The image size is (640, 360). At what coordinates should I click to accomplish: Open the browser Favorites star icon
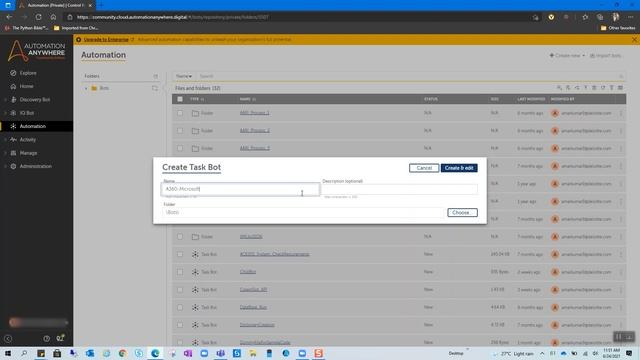click(585, 17)
